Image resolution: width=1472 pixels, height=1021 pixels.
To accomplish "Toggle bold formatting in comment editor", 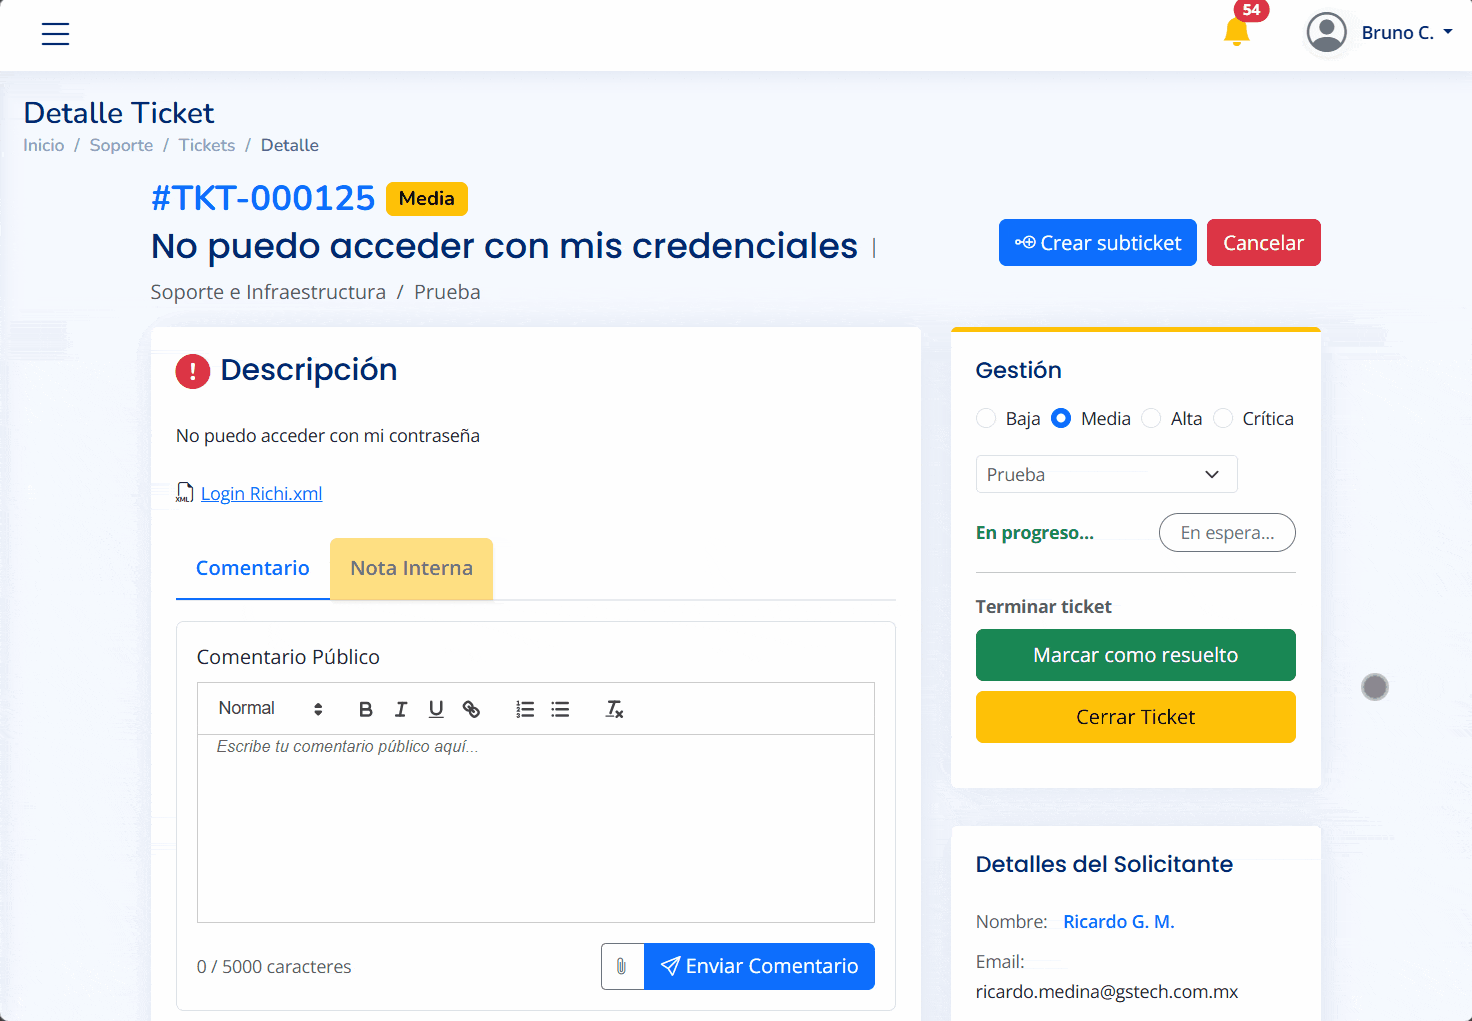I will [365, 708].
